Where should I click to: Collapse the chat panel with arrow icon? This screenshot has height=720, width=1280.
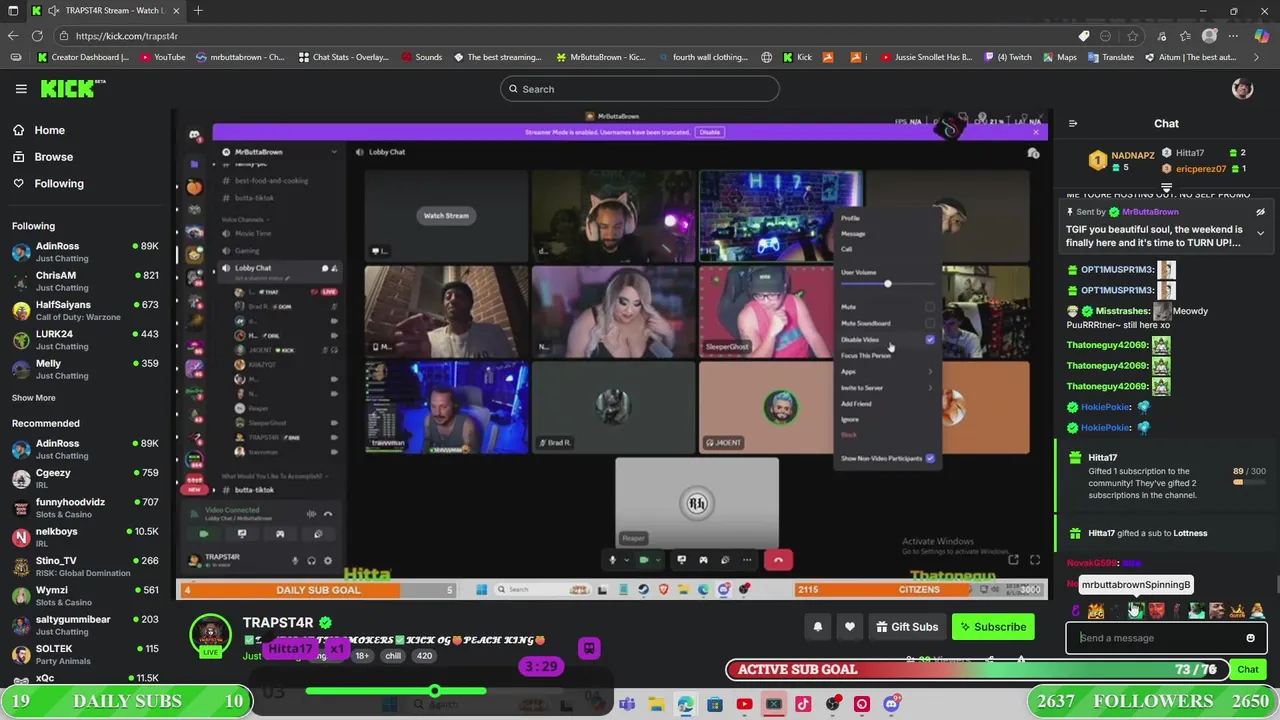pos(1073,124)
